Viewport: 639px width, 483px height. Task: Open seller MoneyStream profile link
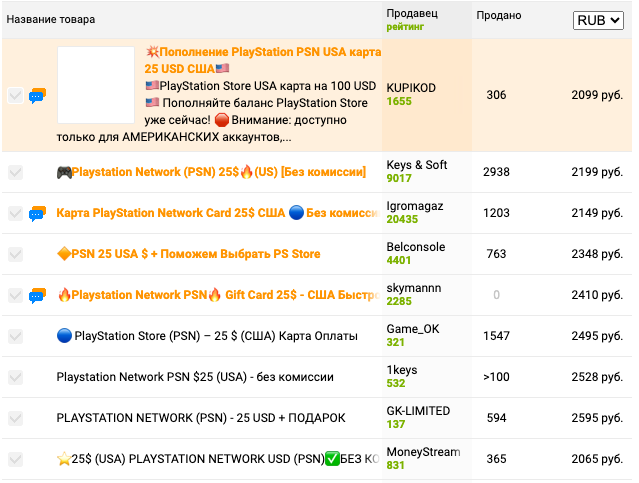(x=423, y=452)
